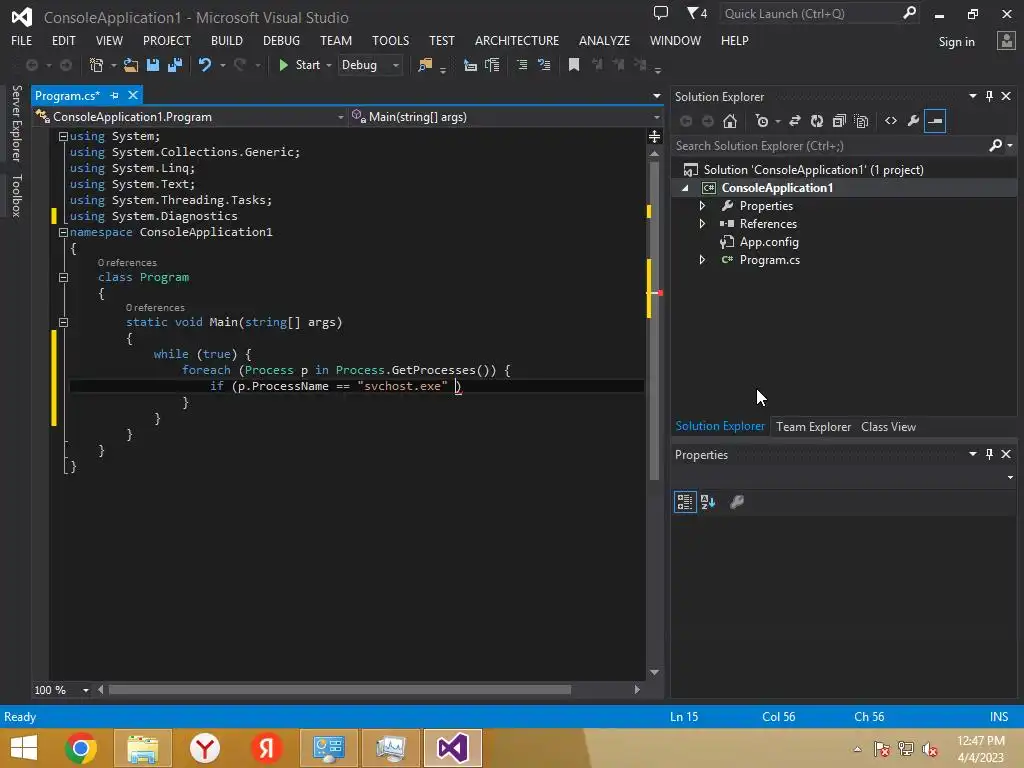
Task: Open the Server Explorer side tab
Action: pos(17,123)
